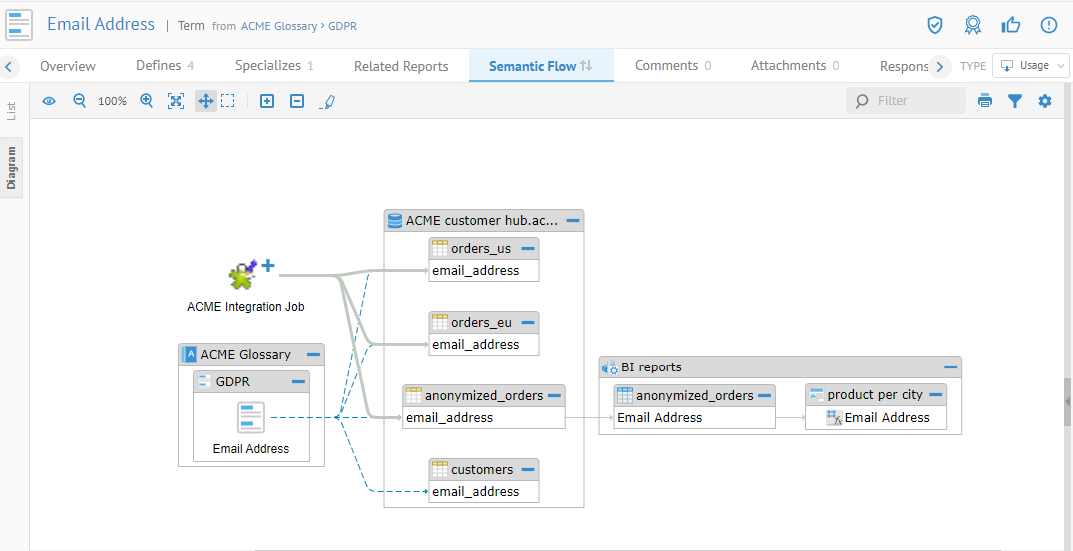Enable the pan move mode tool
This screenshot has width=1073, height=551.
coord(205,101)
